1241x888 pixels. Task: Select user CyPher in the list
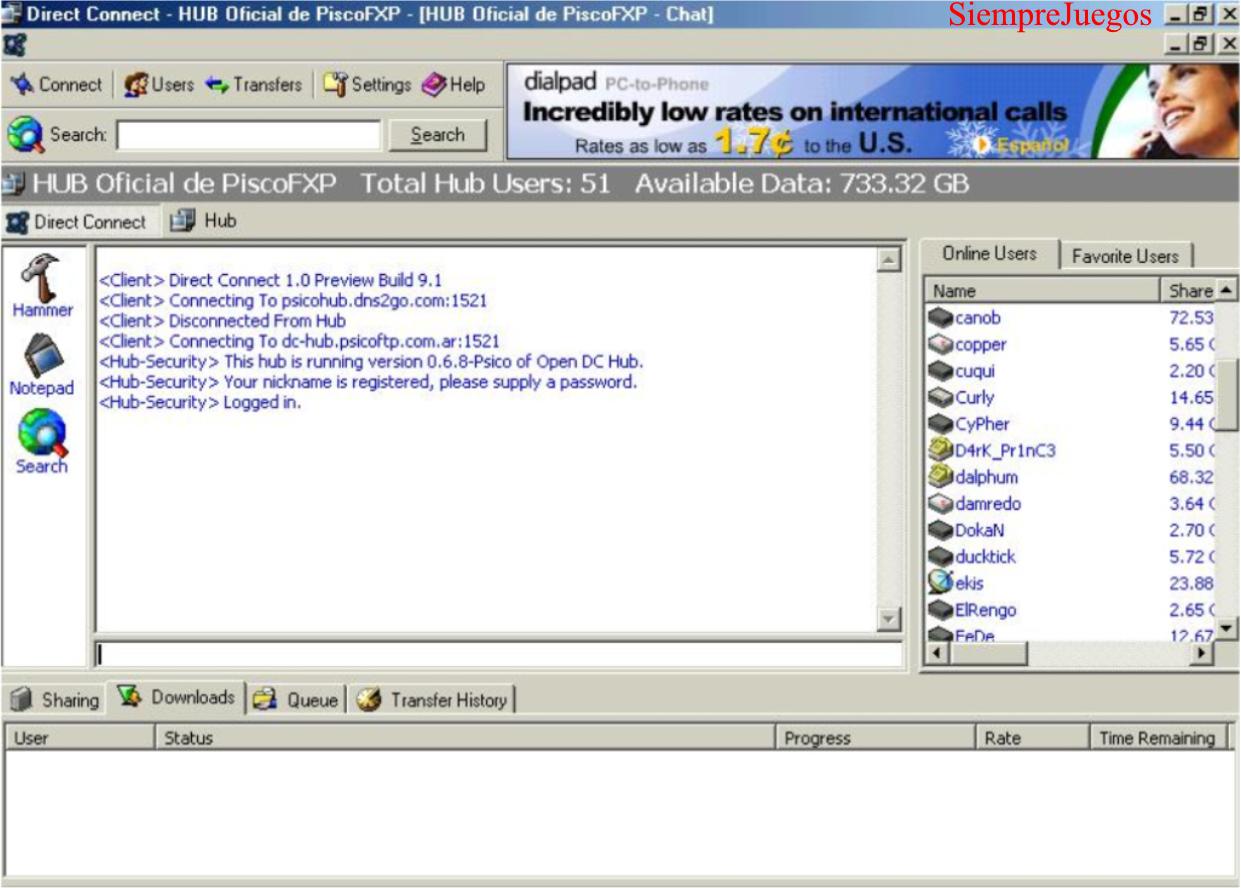[x=982, y=424]
